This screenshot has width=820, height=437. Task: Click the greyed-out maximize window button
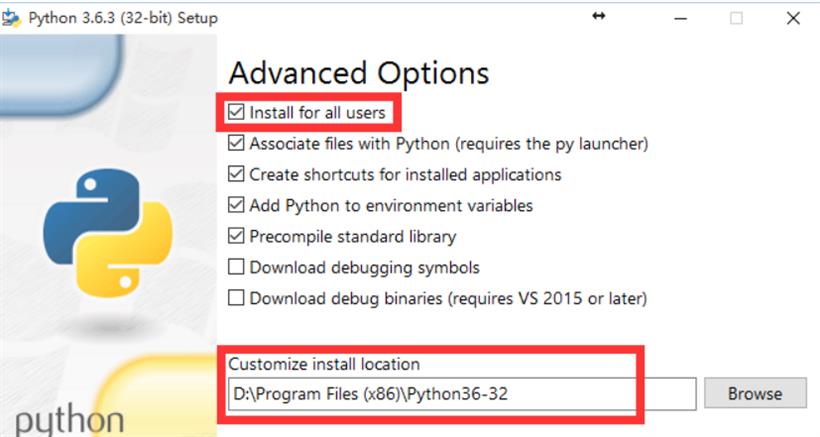tap(736, 18)
